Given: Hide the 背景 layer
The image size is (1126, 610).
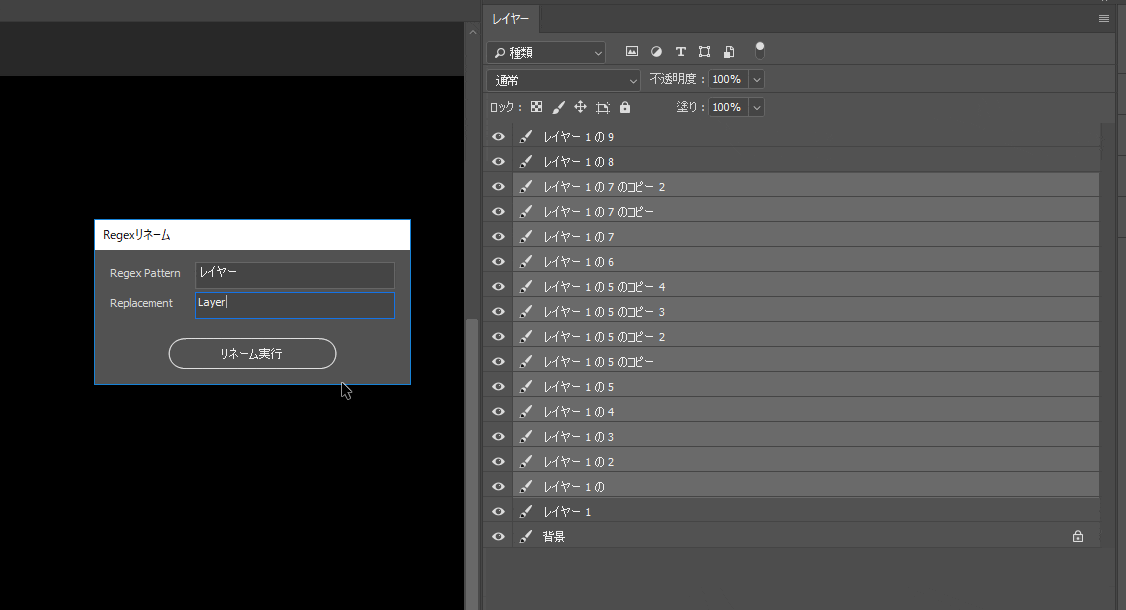Looking at the screenshot, I should (x=498, y=535).
